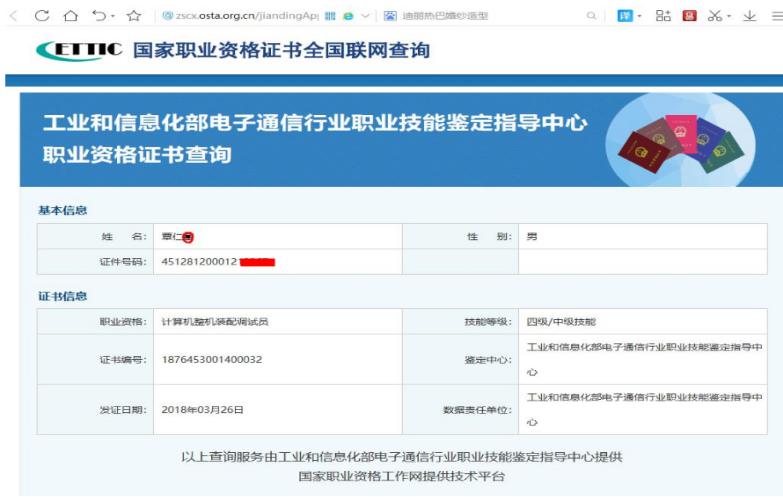
Task: Select the scissors screenshot tool
Action: point(714,16)
